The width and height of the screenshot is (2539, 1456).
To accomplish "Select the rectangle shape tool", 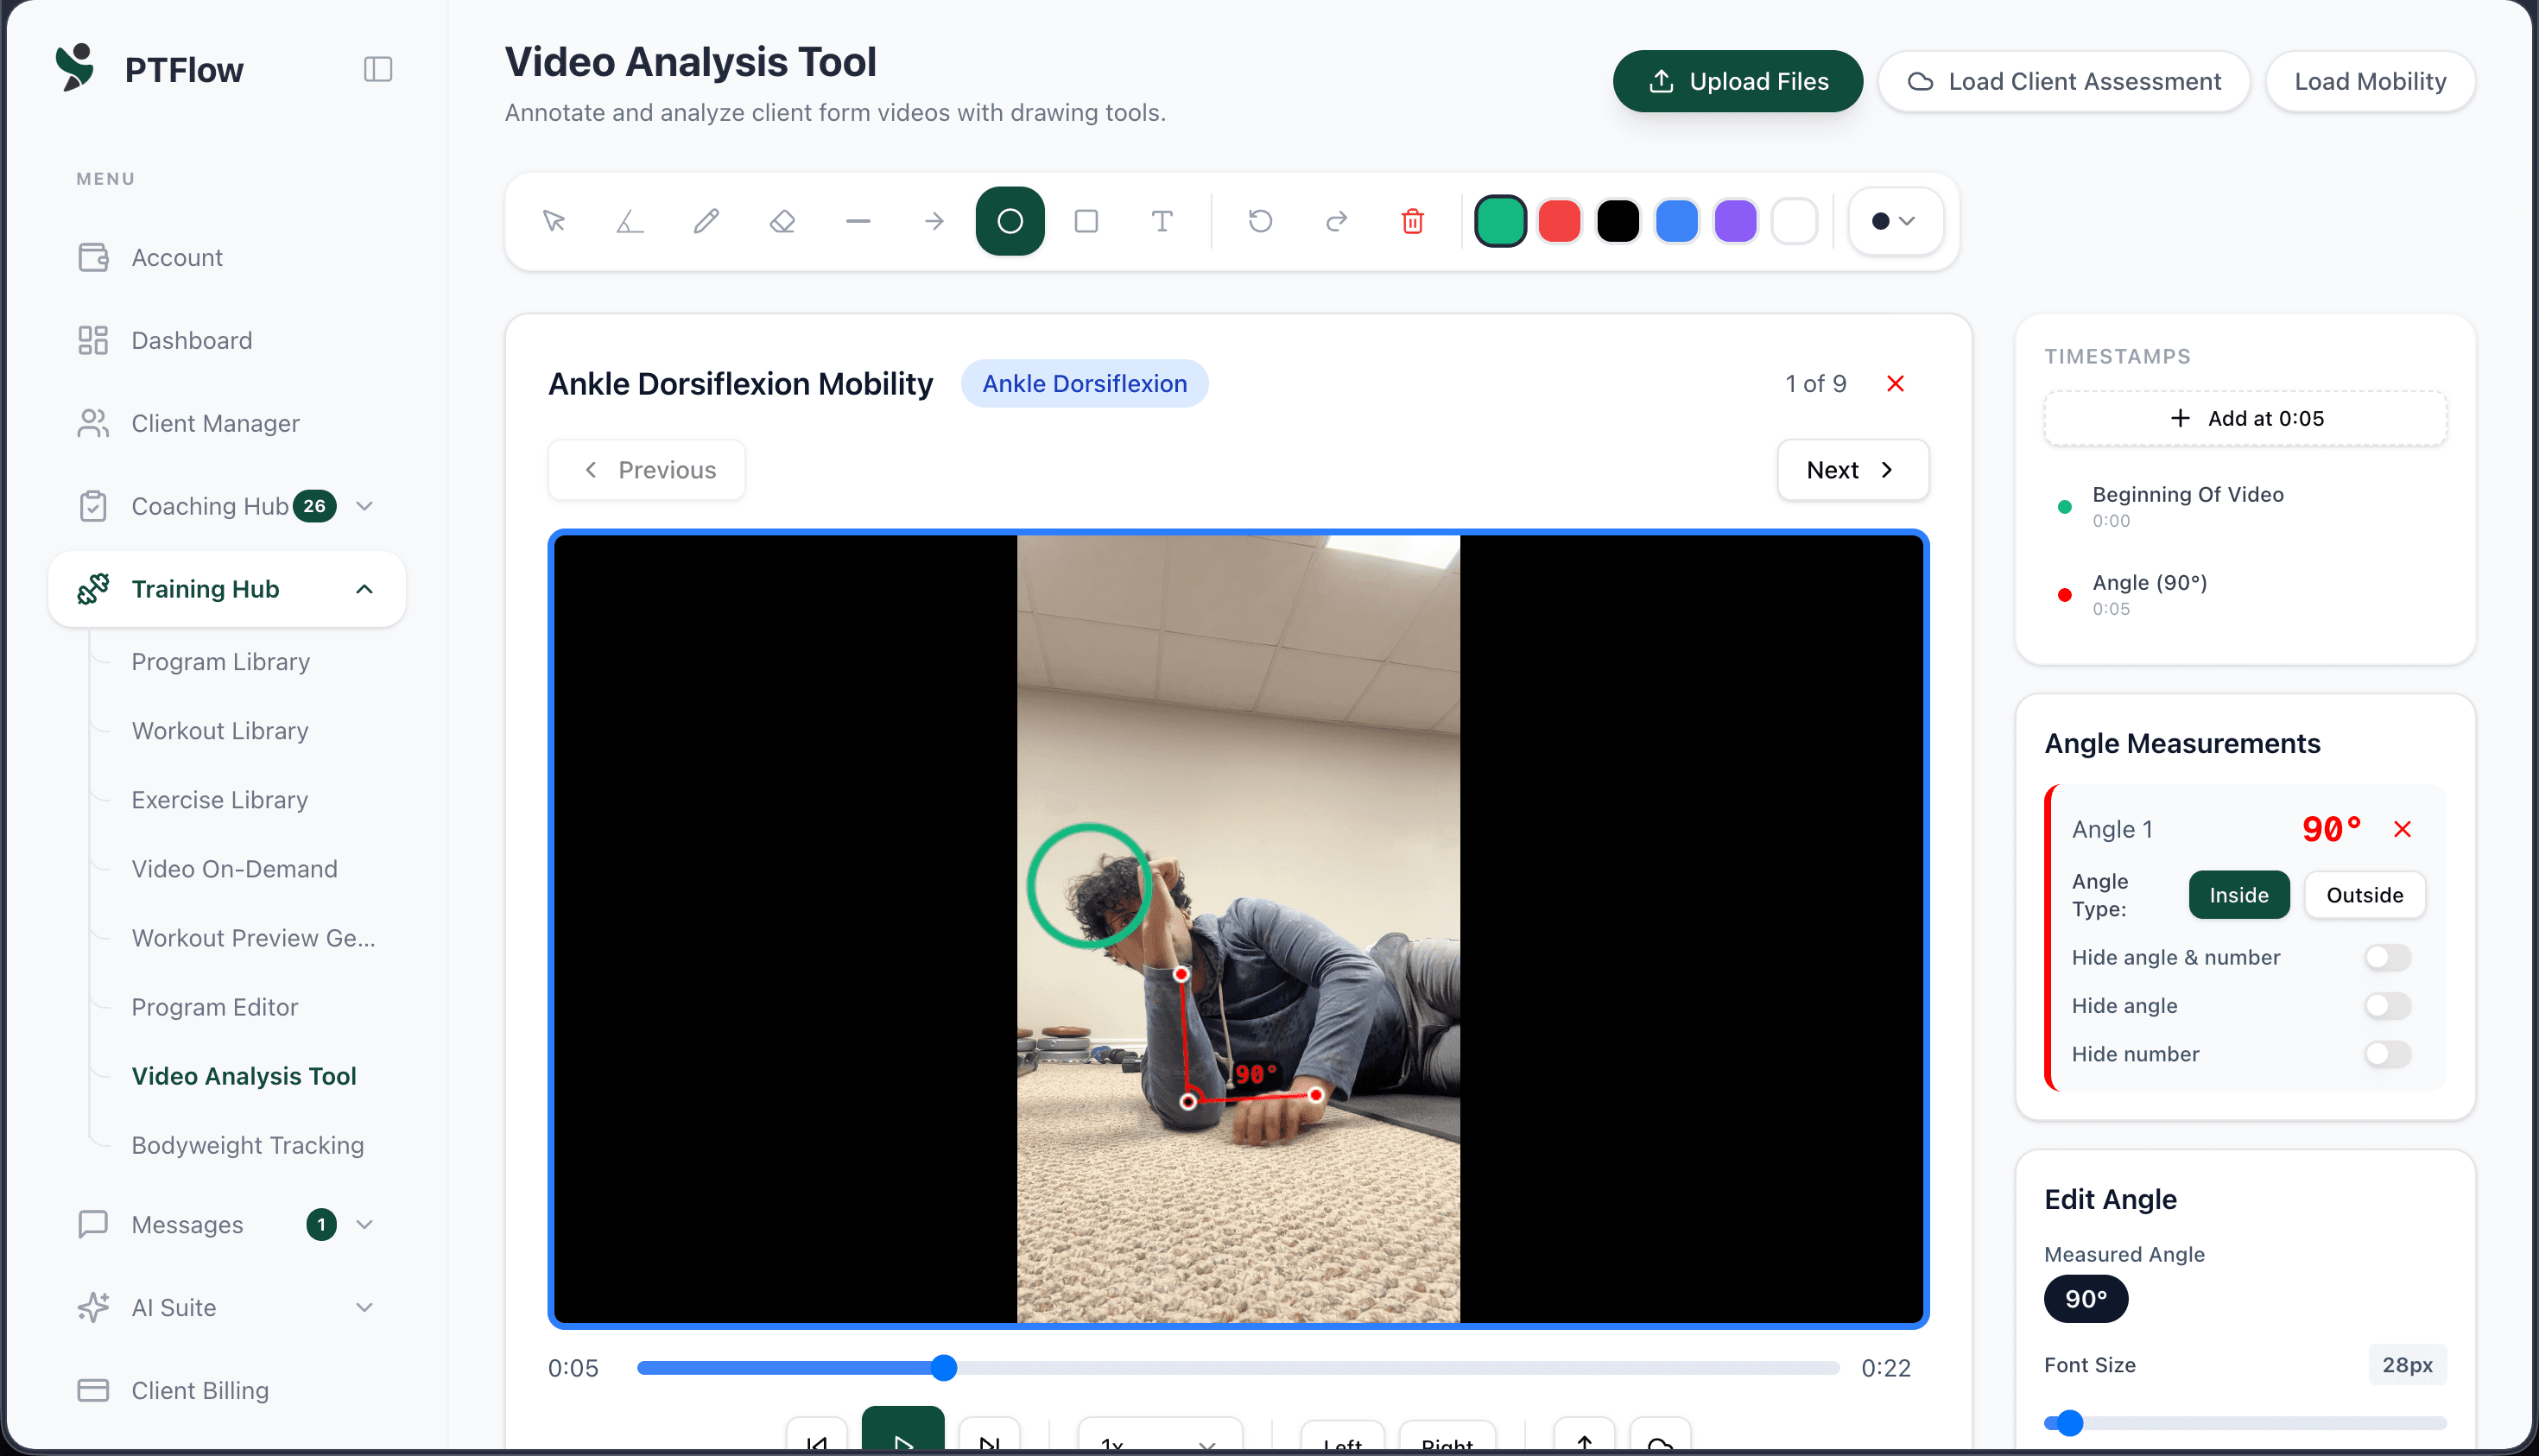I will [x=1086, y=221].
